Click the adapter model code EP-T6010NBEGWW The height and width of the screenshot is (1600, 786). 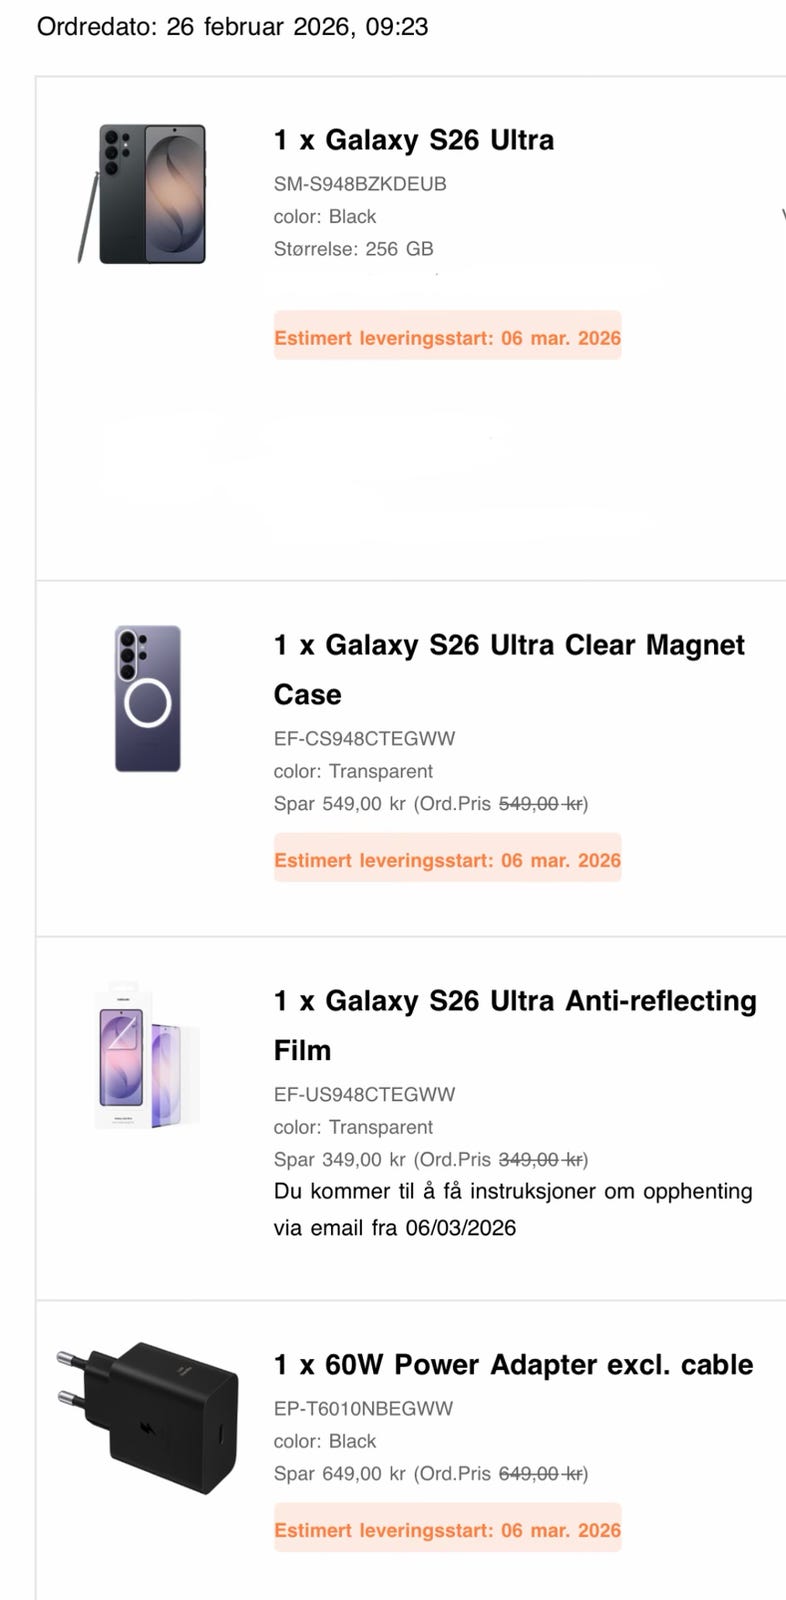[363, 1409]
